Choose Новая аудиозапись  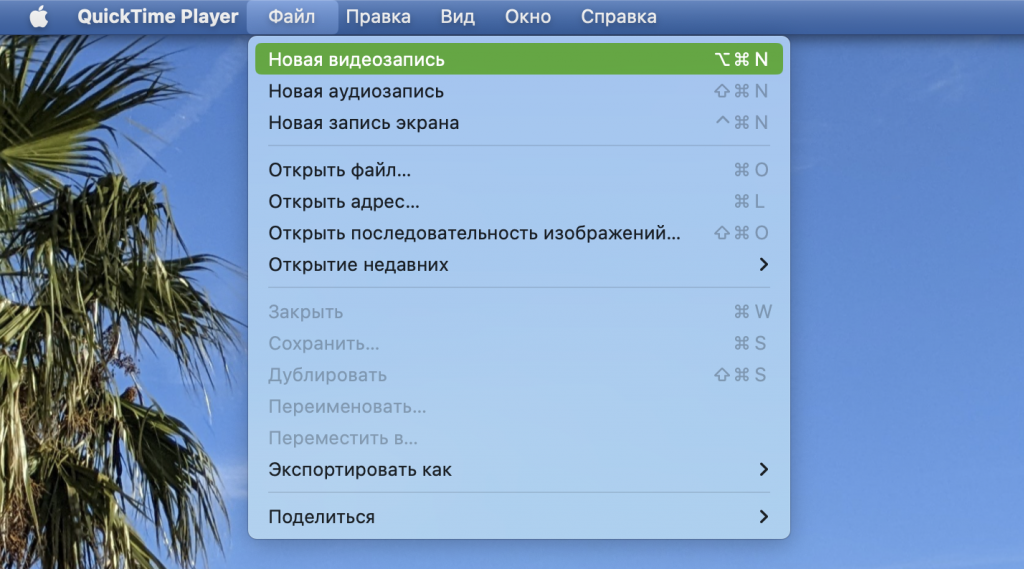point(519,91)
